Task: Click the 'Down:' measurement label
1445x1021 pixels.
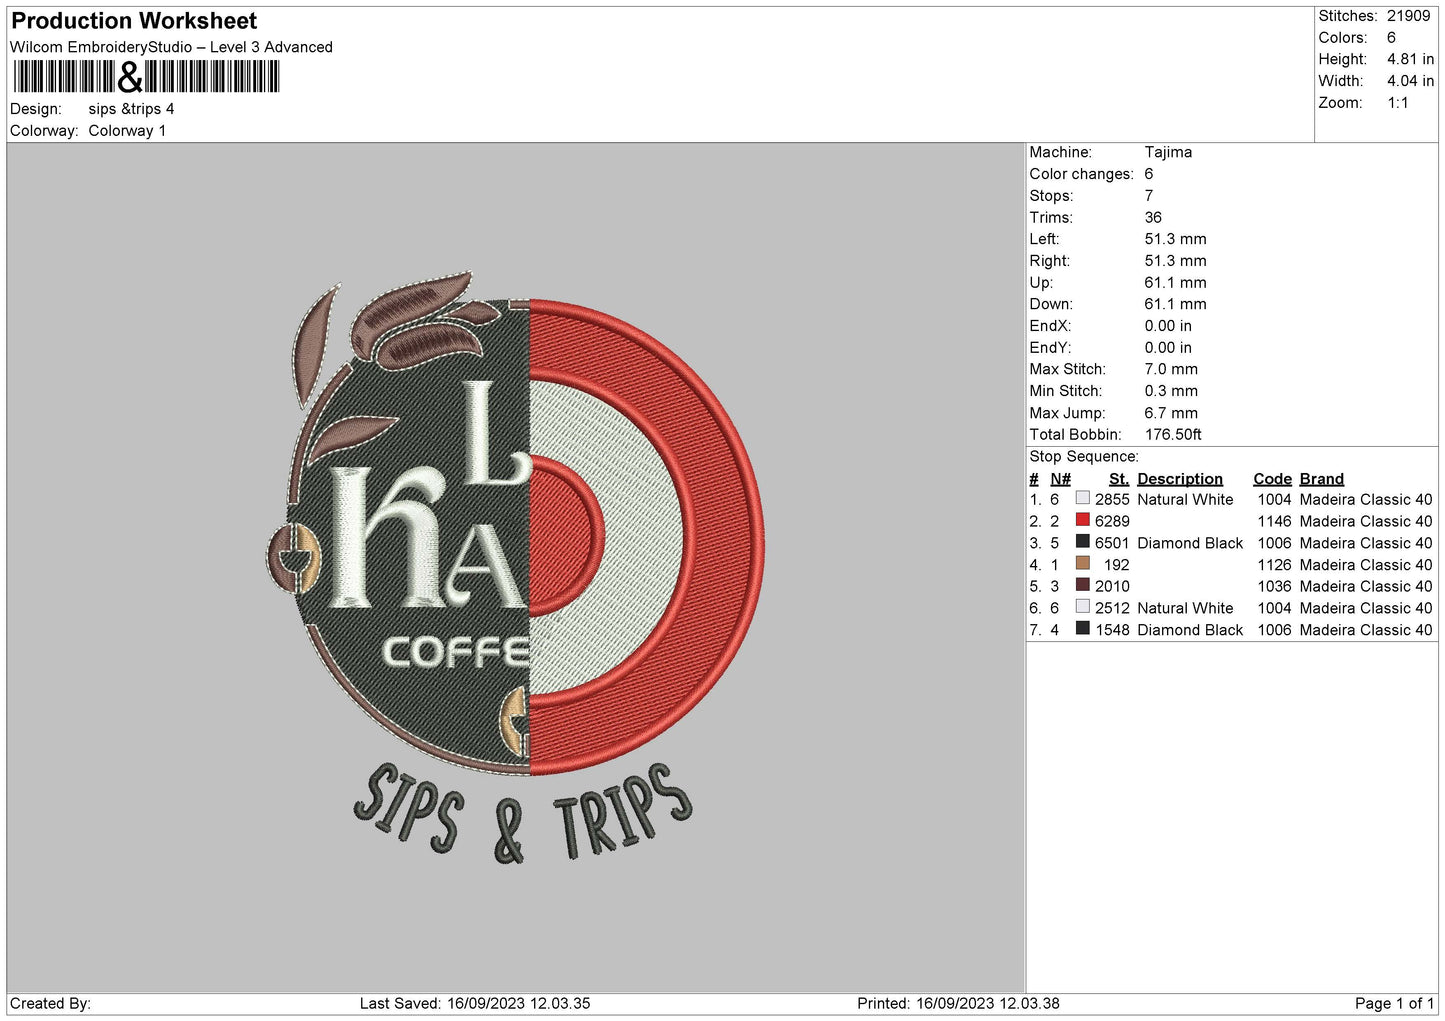Action: coord(1051,304)
